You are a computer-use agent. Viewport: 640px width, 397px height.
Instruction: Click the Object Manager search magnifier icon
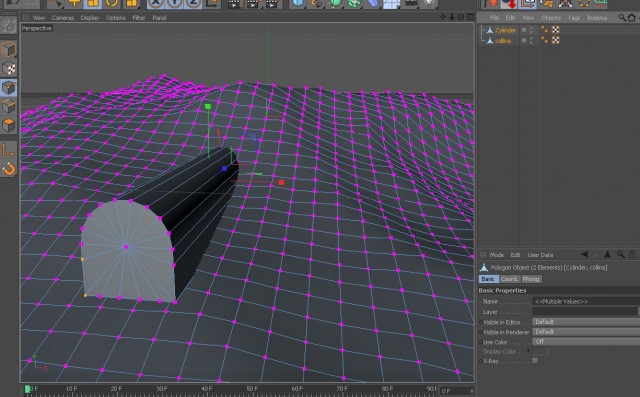click(622, 18)
